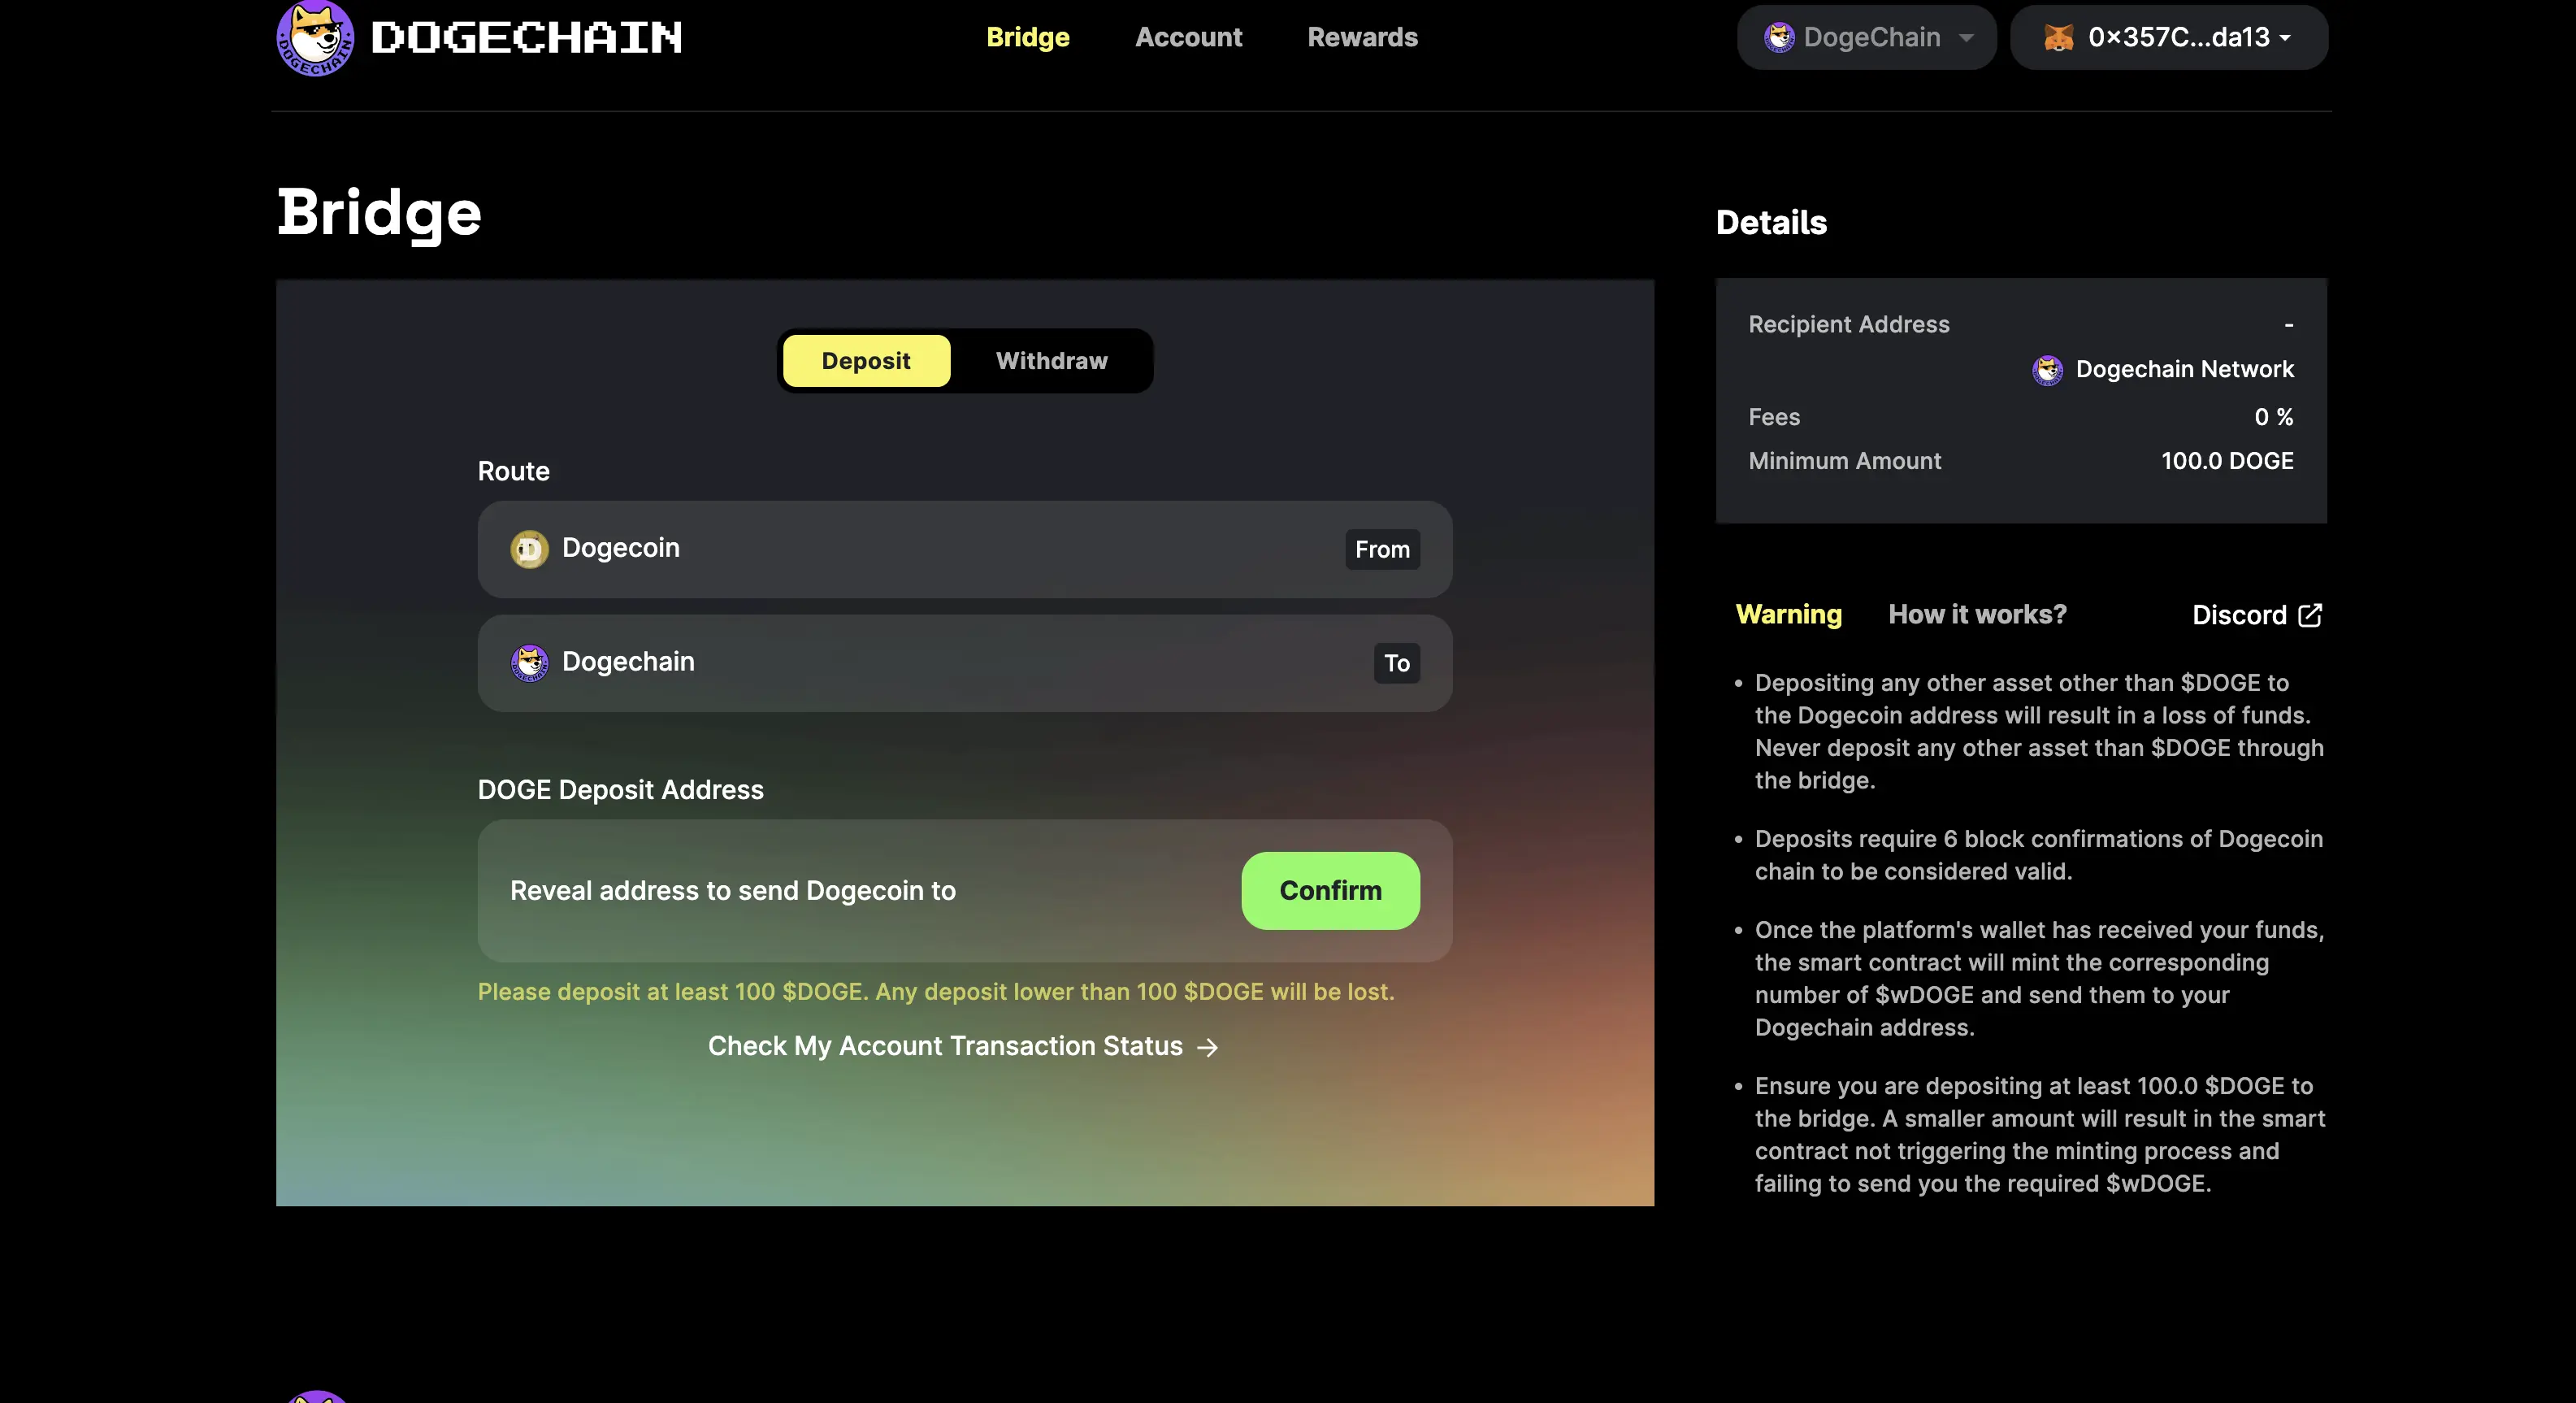Select the Warning tab
This screenshot has height=1403, width=2576.
(x=1789, y=614)
